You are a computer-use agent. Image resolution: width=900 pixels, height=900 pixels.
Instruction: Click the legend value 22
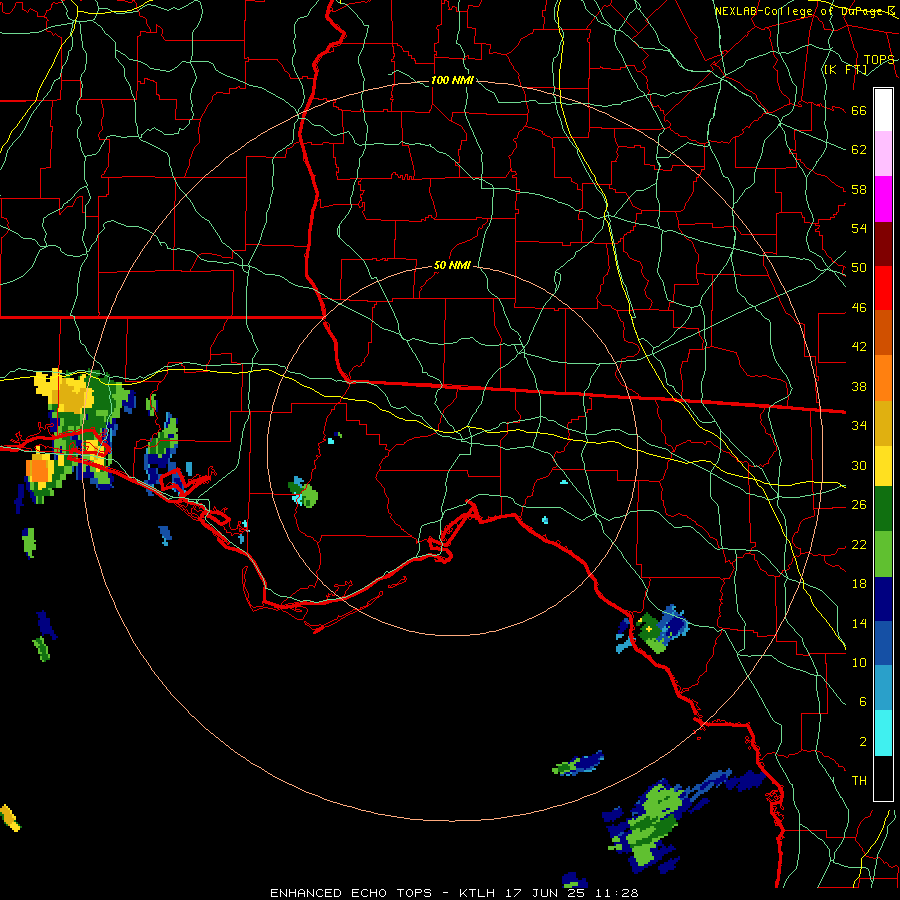(859, 544)
